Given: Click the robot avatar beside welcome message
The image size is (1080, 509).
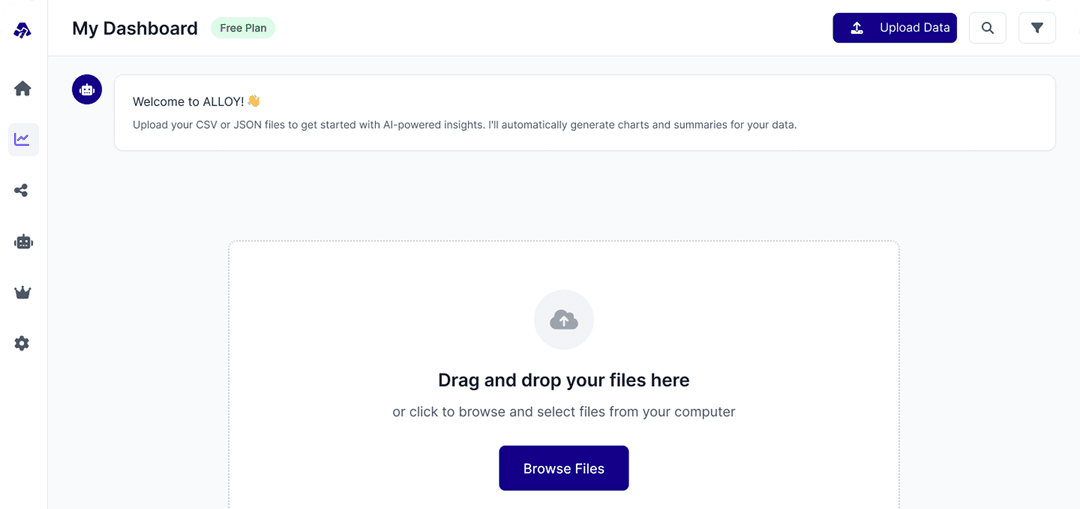Looking at the screenshot, I should click(x=87, y=90).
